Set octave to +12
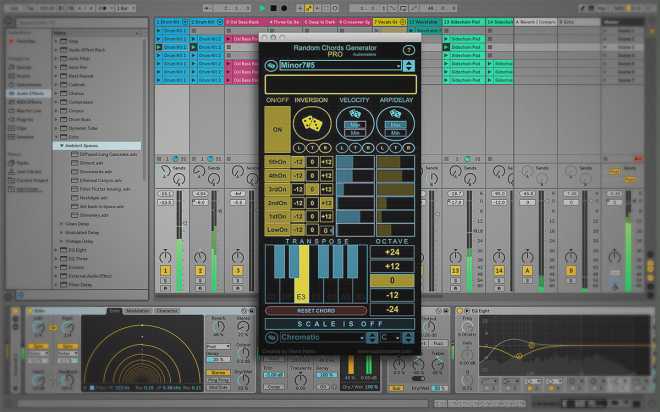 (x=392, y=266)
